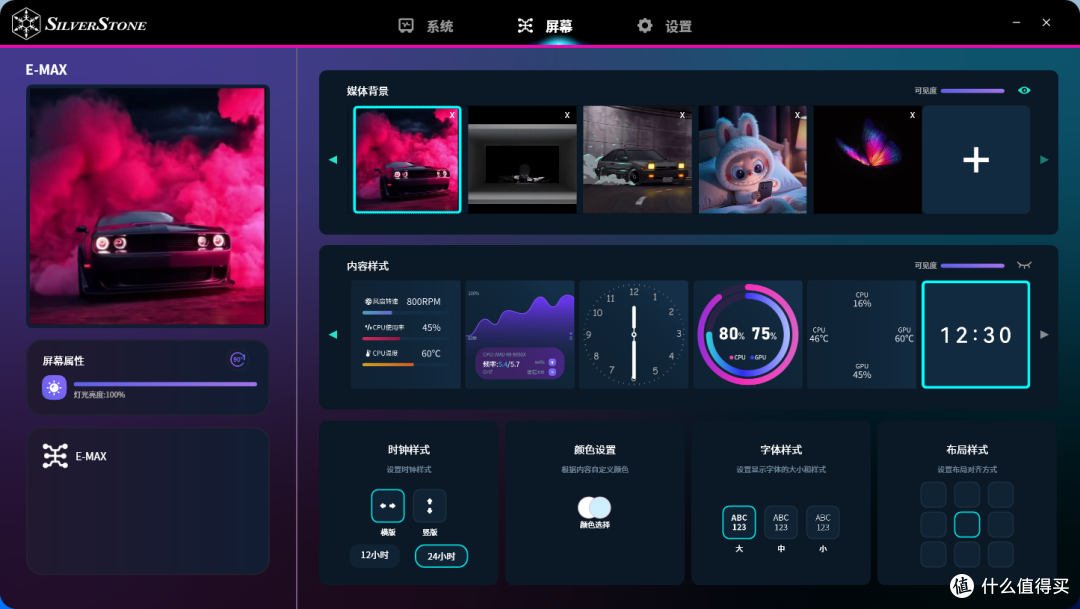Set layout alignment to top-left cell
The height and width of the screenshot is (609, 1080).
(933, 495)
